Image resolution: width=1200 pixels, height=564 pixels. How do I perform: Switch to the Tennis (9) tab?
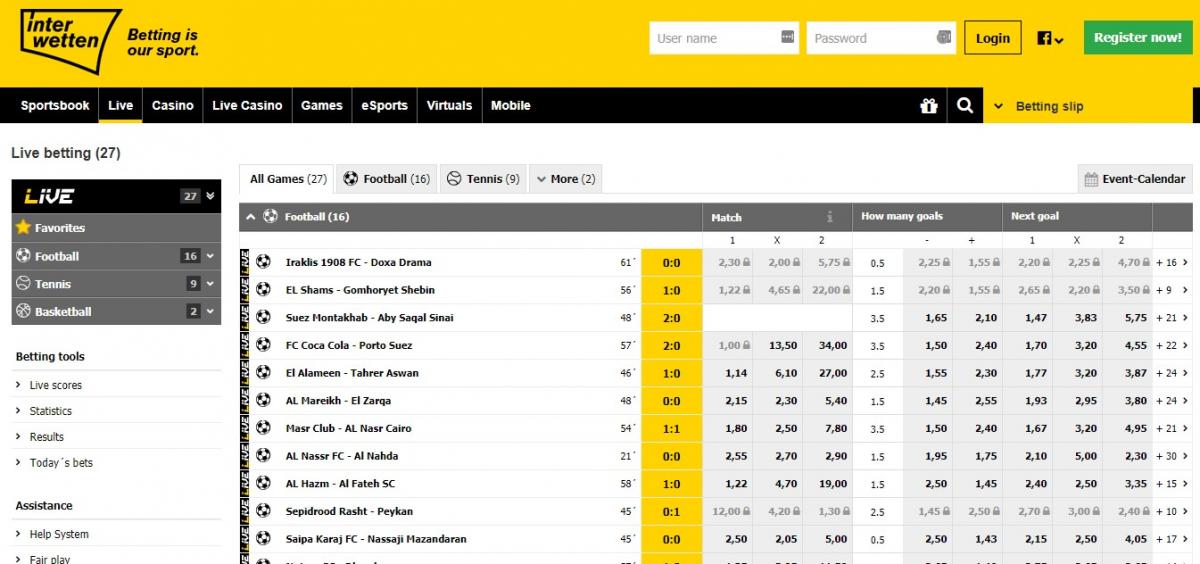click(484, 179)
